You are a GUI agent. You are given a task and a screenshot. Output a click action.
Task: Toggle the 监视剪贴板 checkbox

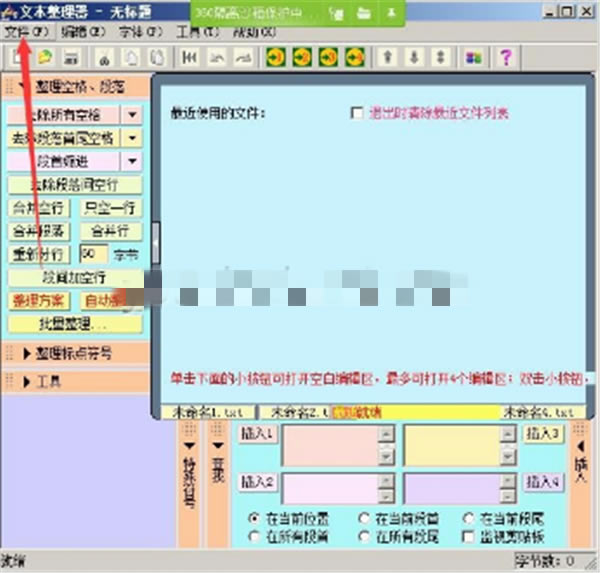click(470, 537)
